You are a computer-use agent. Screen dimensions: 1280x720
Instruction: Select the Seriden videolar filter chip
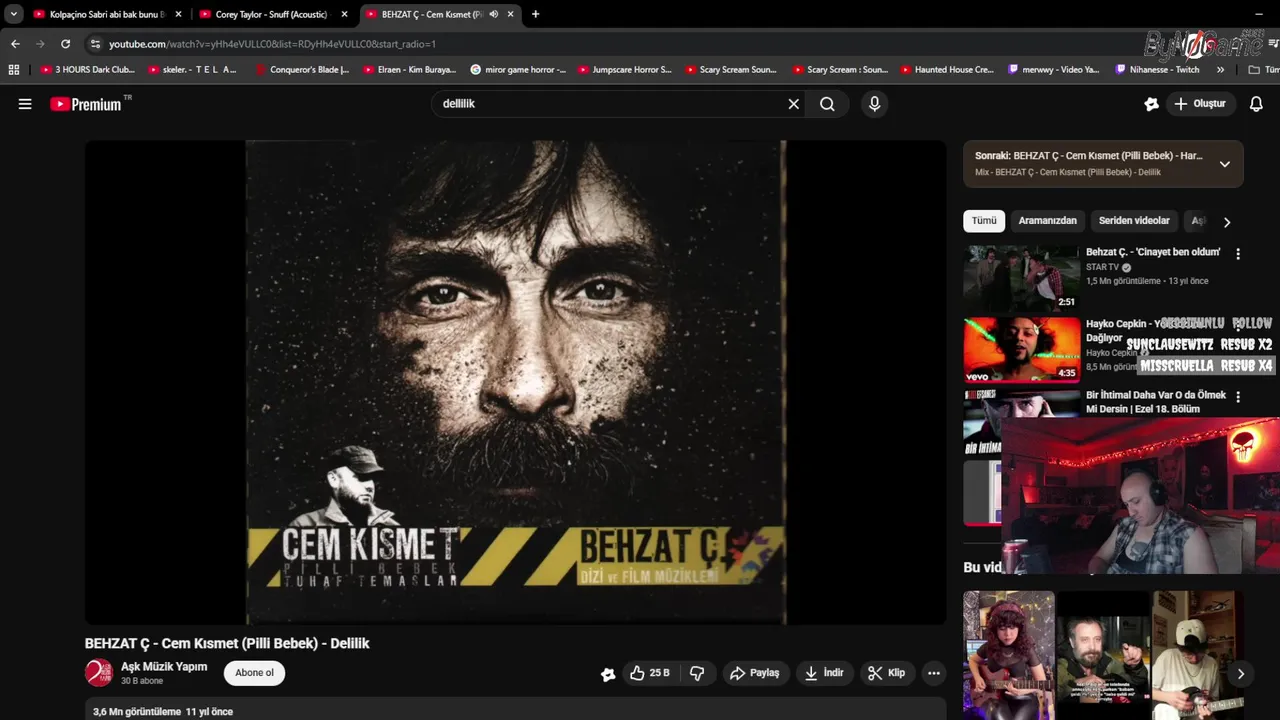[x=1134, y=221]
